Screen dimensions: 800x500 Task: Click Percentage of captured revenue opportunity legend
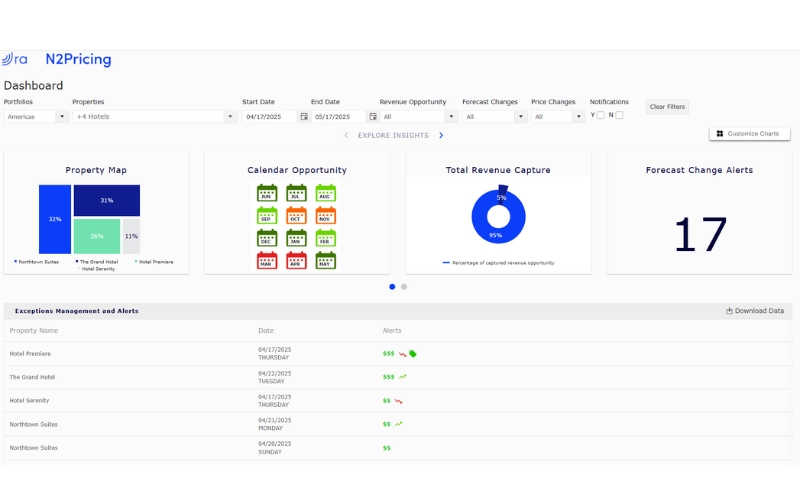pyautogui.click(x=498, y=263)
